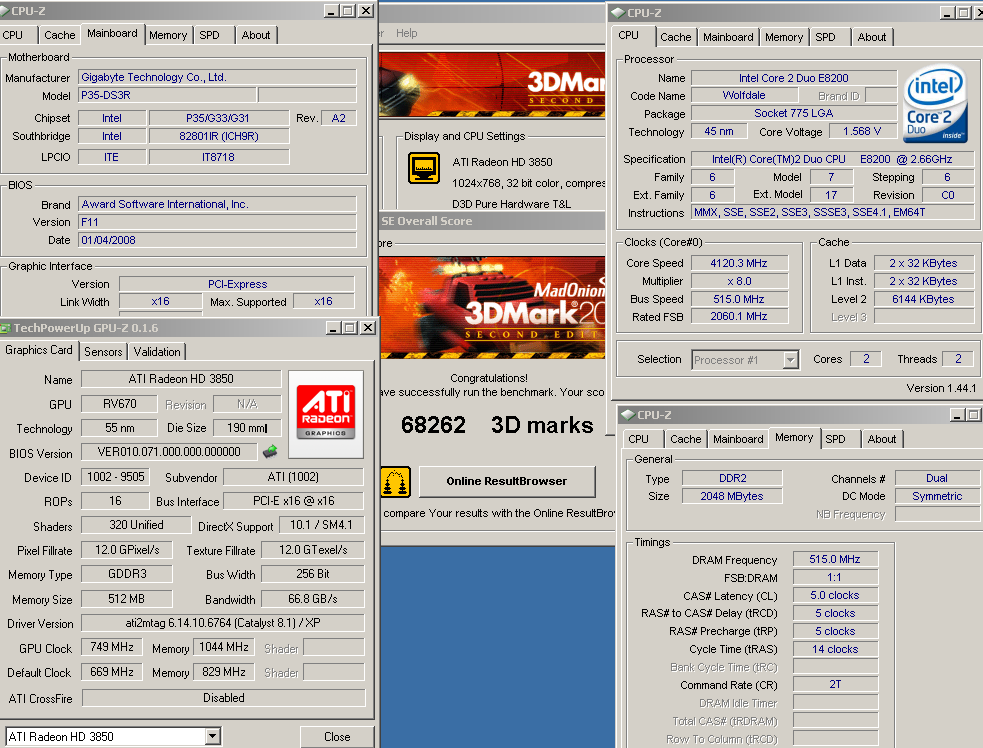Select the Graphics Card tab in GPU-Z
Viewport: 983px width, 748px height.
pyautogui.click(x=39, y=350)
